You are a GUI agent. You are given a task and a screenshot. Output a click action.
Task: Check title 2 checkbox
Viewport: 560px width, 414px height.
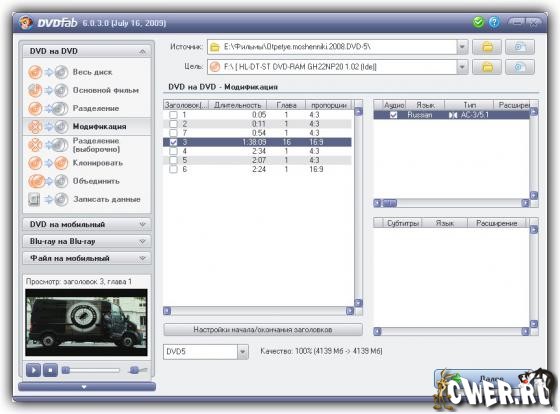(173, 124)
